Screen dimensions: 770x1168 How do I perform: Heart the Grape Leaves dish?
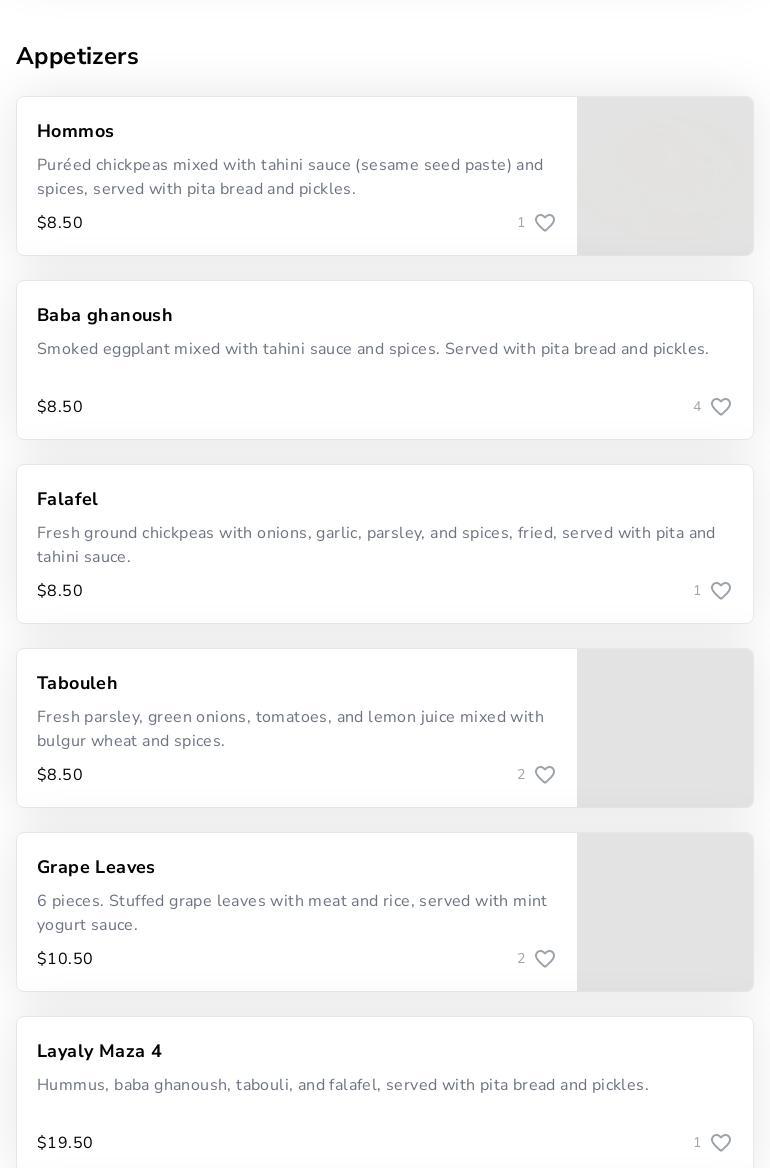(x=545, y=959)
